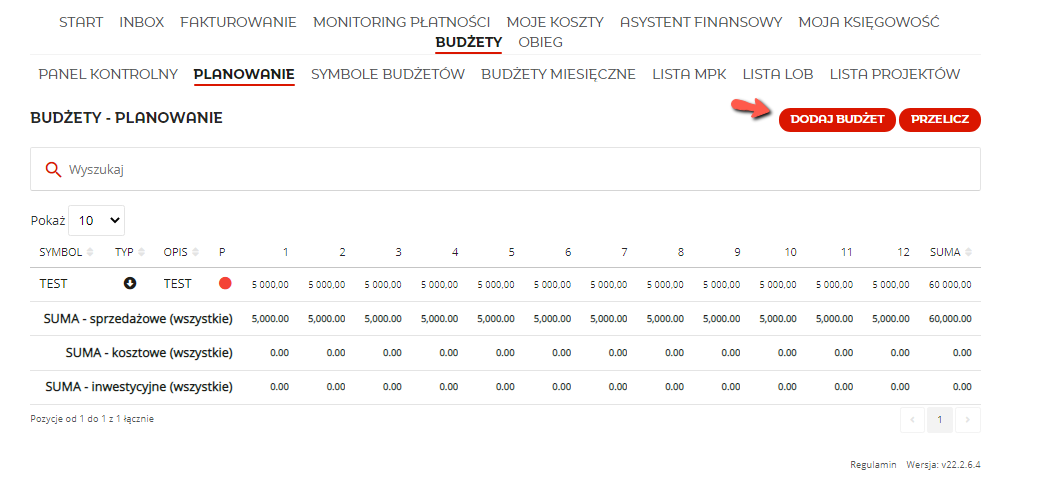This screenshot has width=1040, height=493.
Task: Switch to SYMBOLE BUDŻETÓW tab
Action: click(388, 74)
